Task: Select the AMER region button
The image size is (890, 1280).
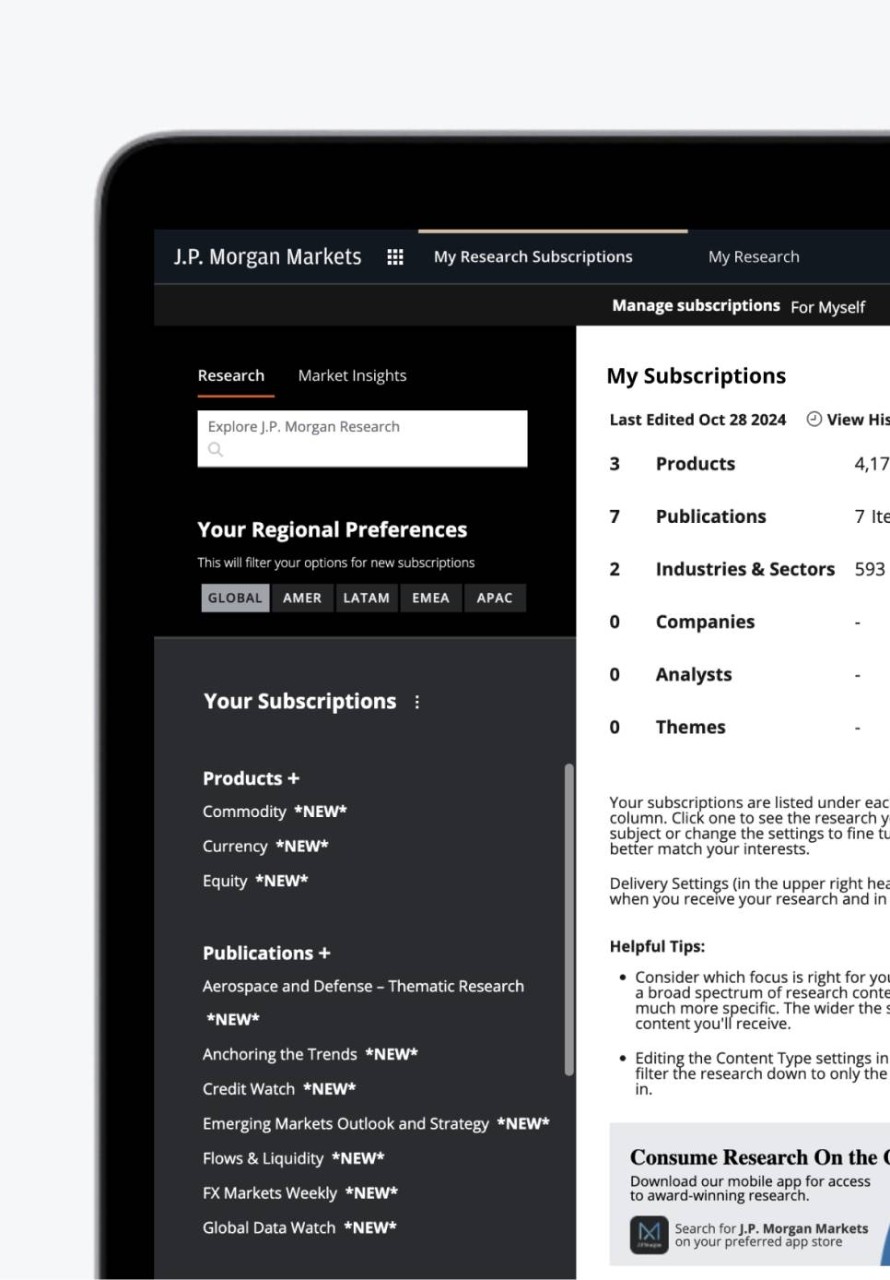Action: [x=302, y=597]
